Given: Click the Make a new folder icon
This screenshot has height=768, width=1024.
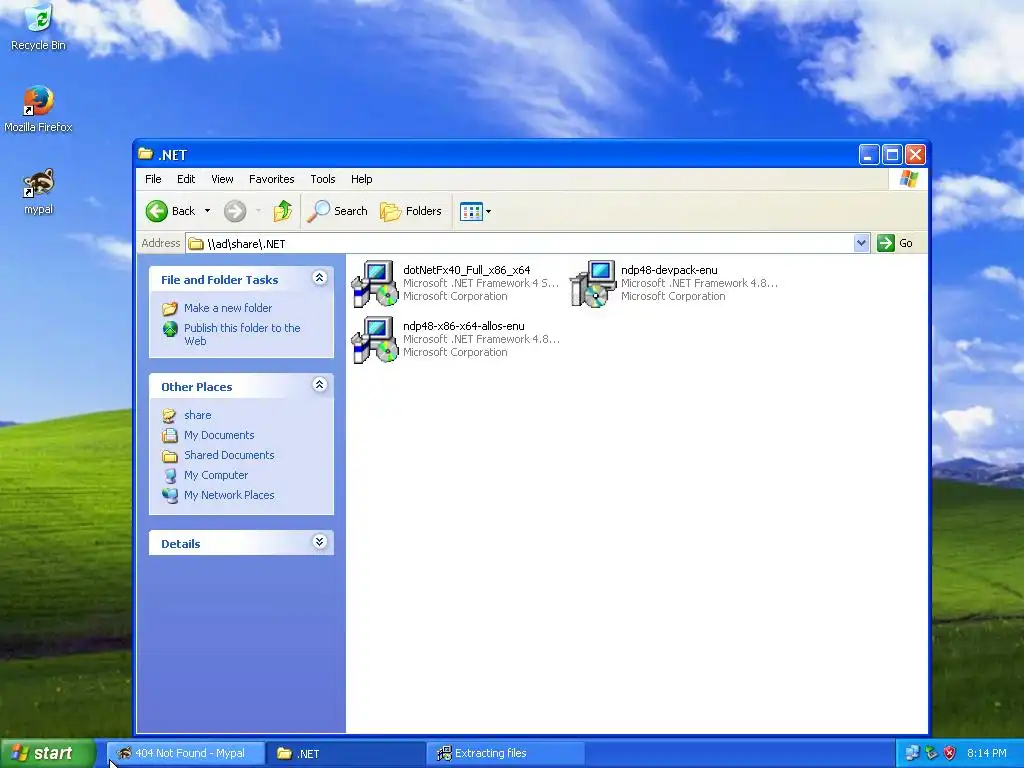Looking at the screenshot, I should tap(170, 308).
